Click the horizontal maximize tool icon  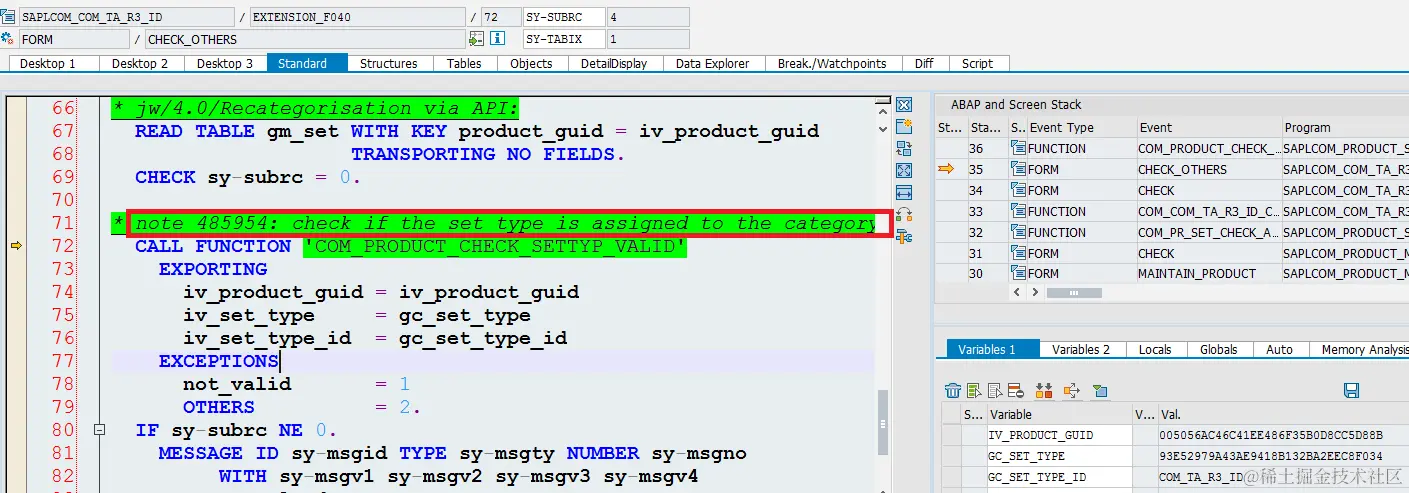[904, 192]
